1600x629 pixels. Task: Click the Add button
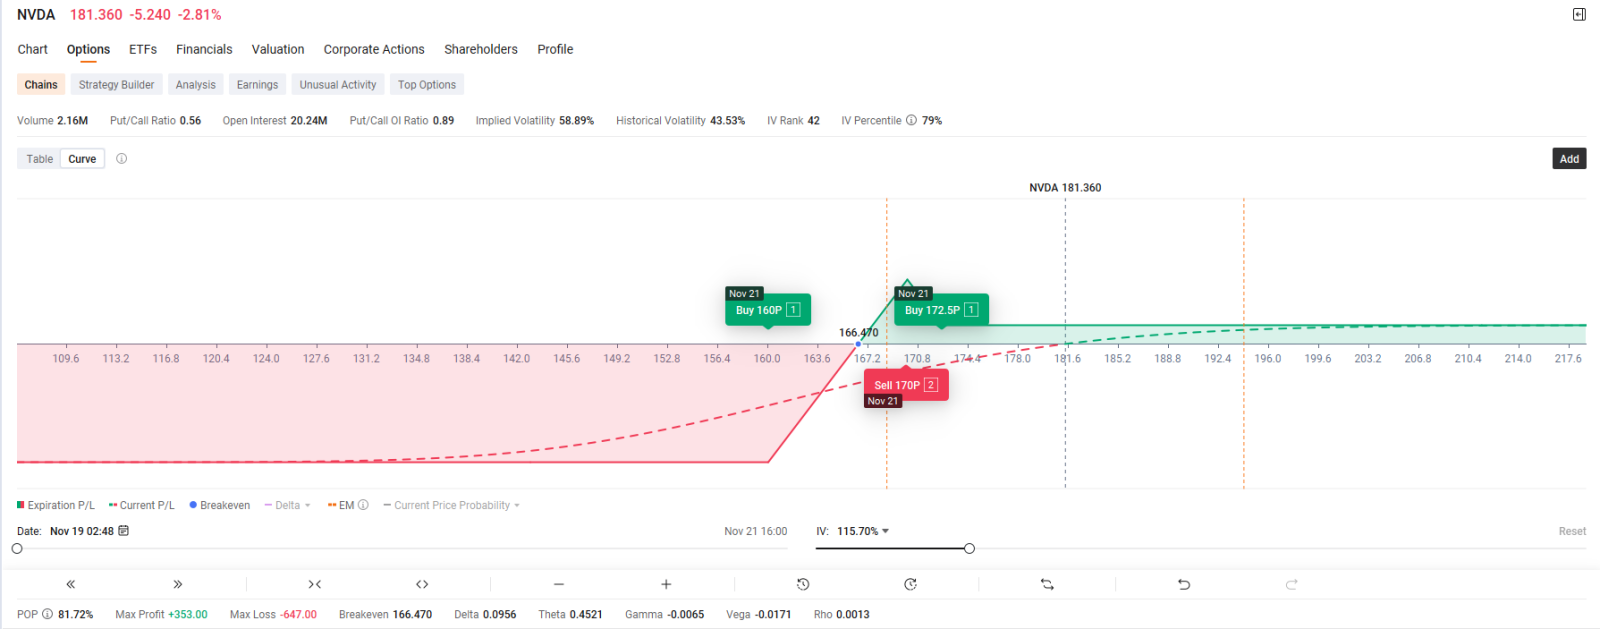[1569, 159]
